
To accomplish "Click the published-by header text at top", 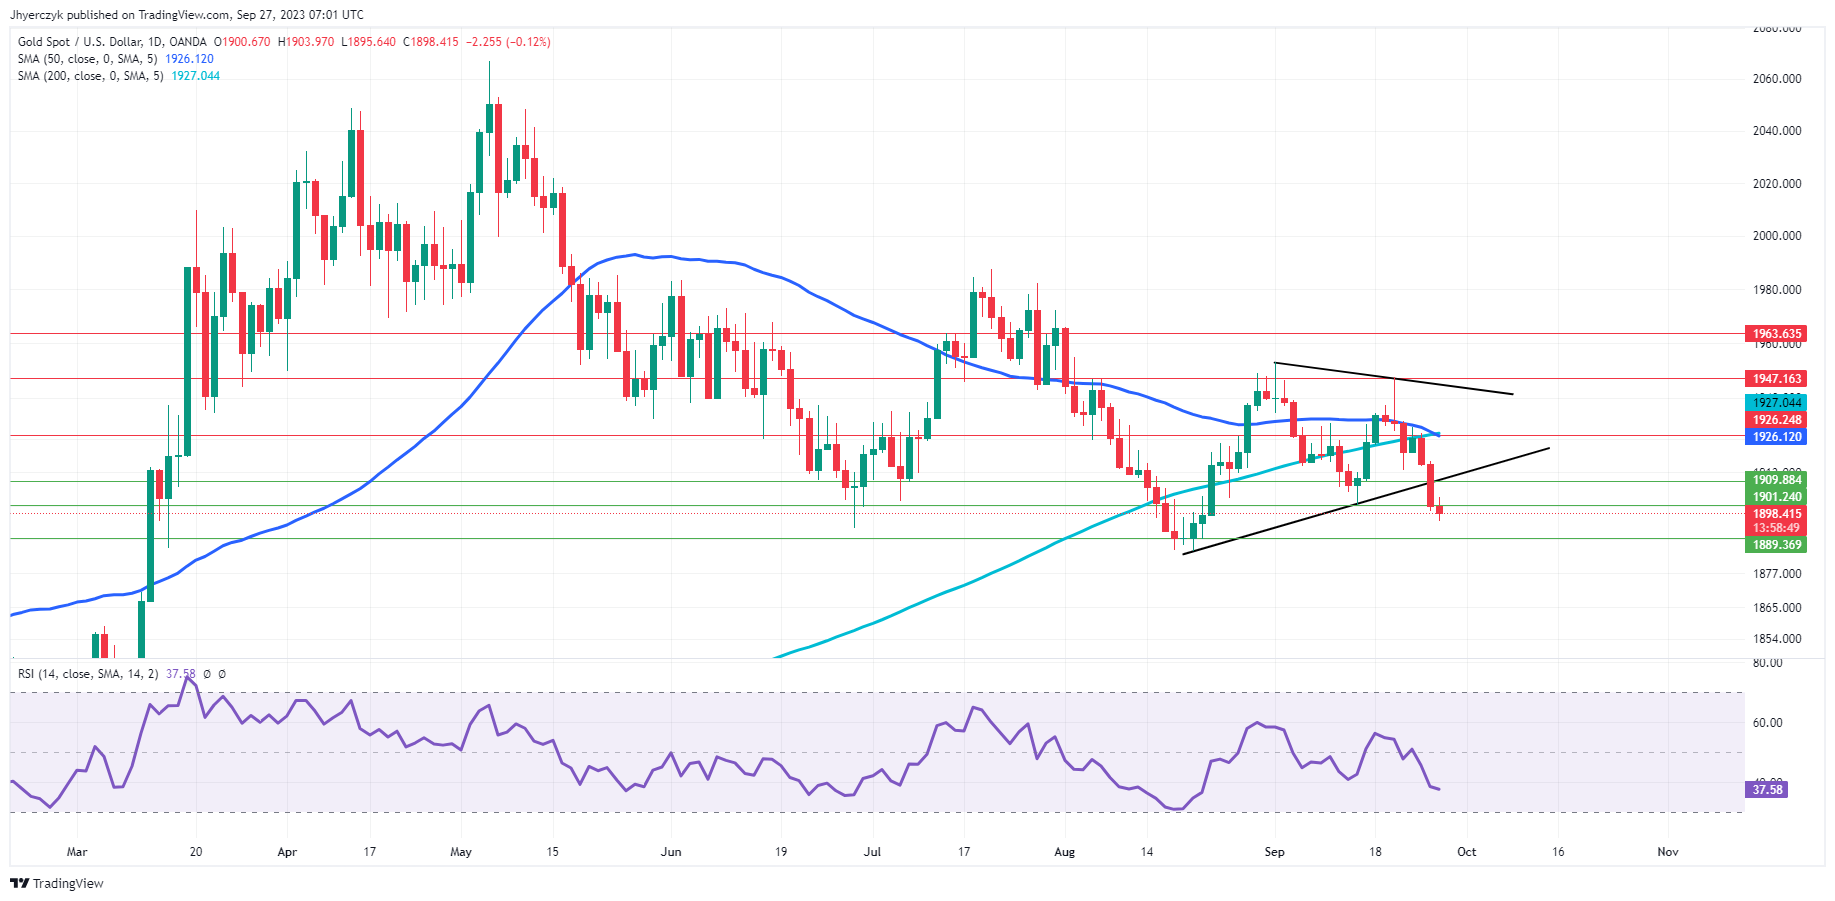I will pyautogui.click(x=187, y=15).
